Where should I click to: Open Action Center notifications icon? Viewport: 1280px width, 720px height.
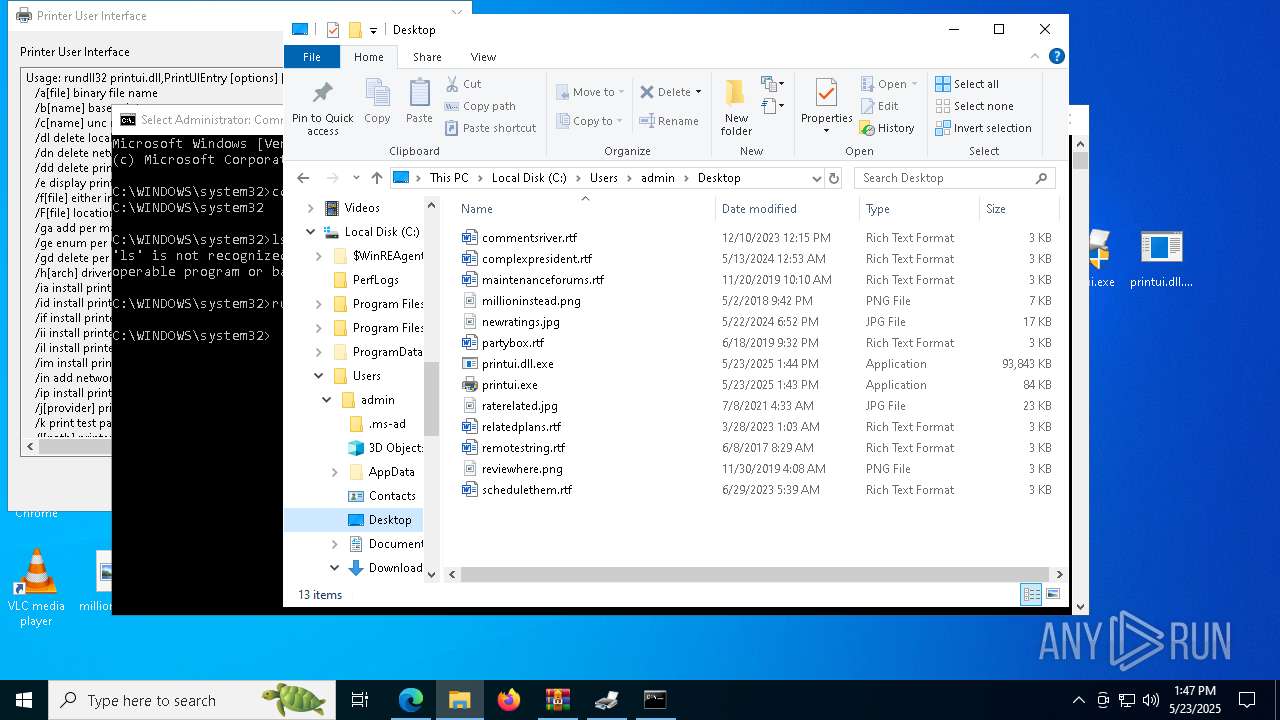coord(1247,700)
